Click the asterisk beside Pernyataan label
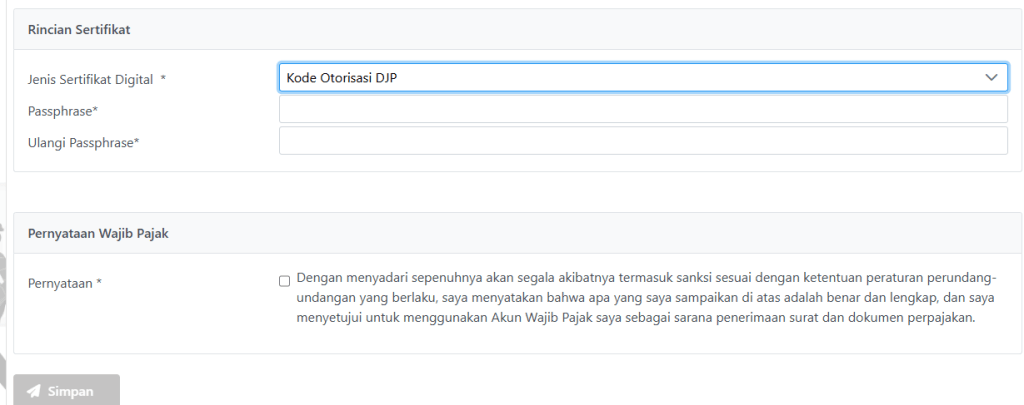Image resolution: width=1024 pixels, height=405 pixels. click(x=99, y=283)
